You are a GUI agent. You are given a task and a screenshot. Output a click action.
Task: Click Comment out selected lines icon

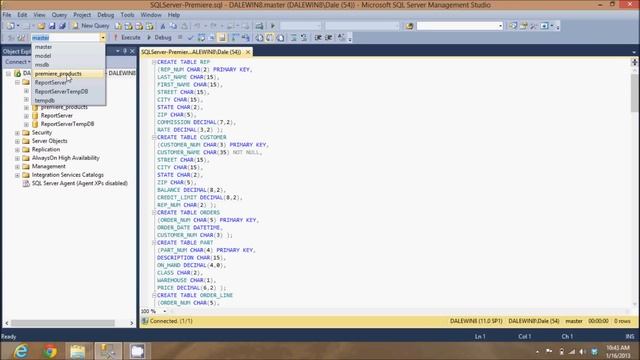click(293, 38)
